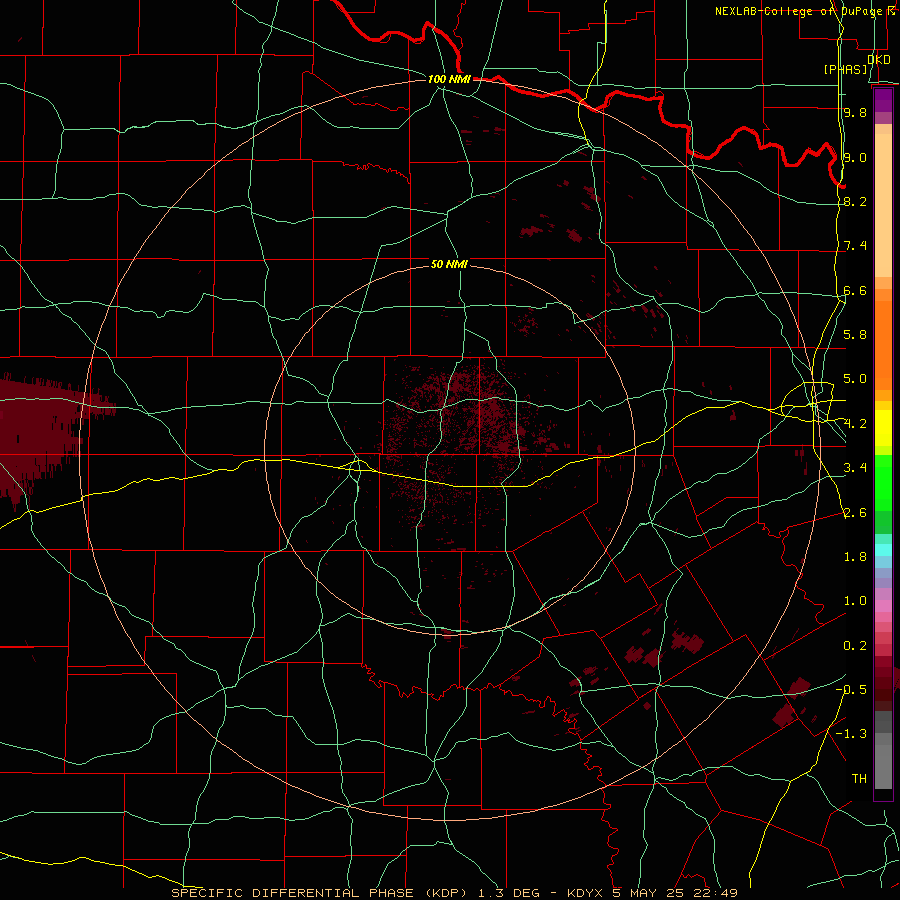This screenshot has height=900, width=900.
Task: Select the 1.8 value on color scale
Action: (x=855, y=557)
